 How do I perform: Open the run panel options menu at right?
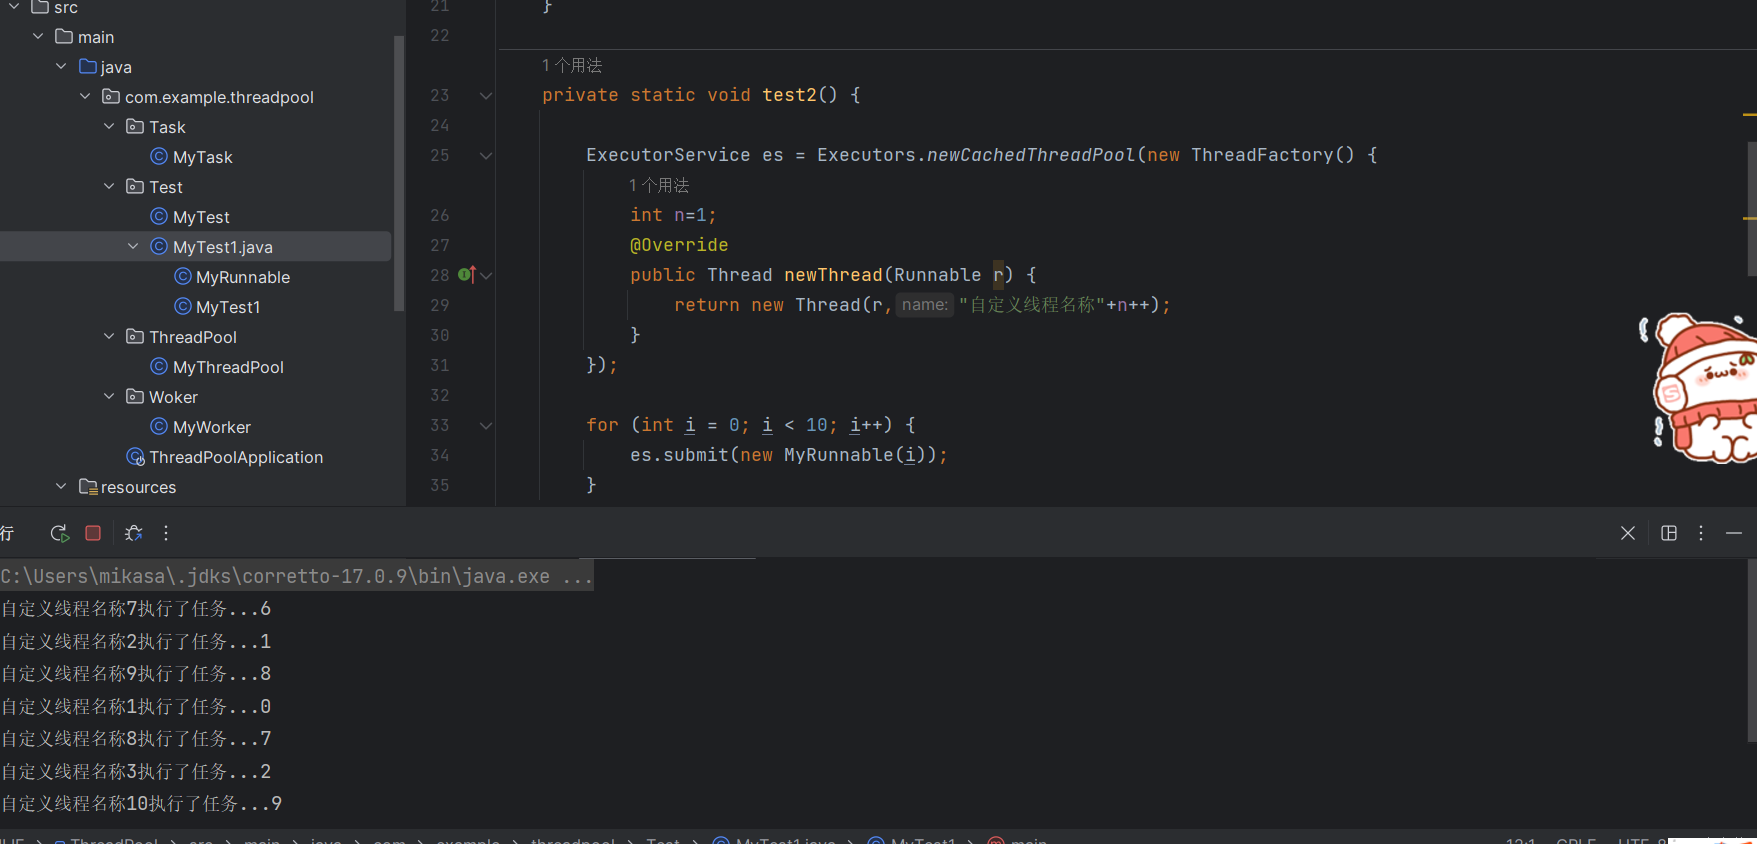[1700, 533]
